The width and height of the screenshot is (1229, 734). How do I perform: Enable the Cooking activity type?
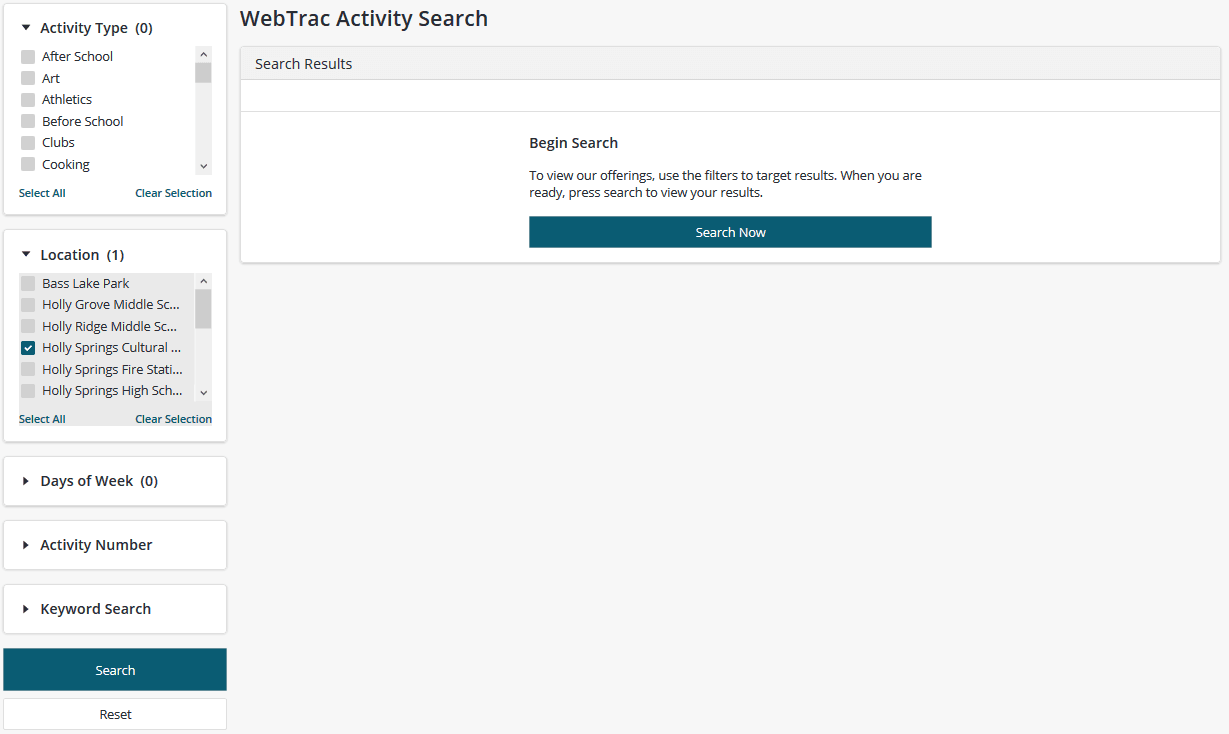coord(27,164)
